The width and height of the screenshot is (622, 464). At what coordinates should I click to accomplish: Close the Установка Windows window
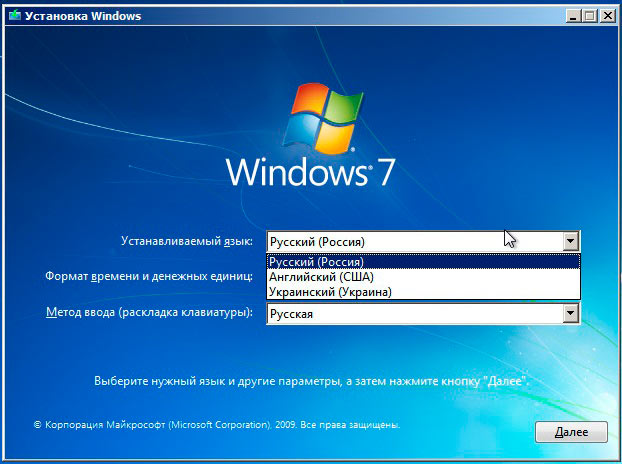click(x=606, y=15)
